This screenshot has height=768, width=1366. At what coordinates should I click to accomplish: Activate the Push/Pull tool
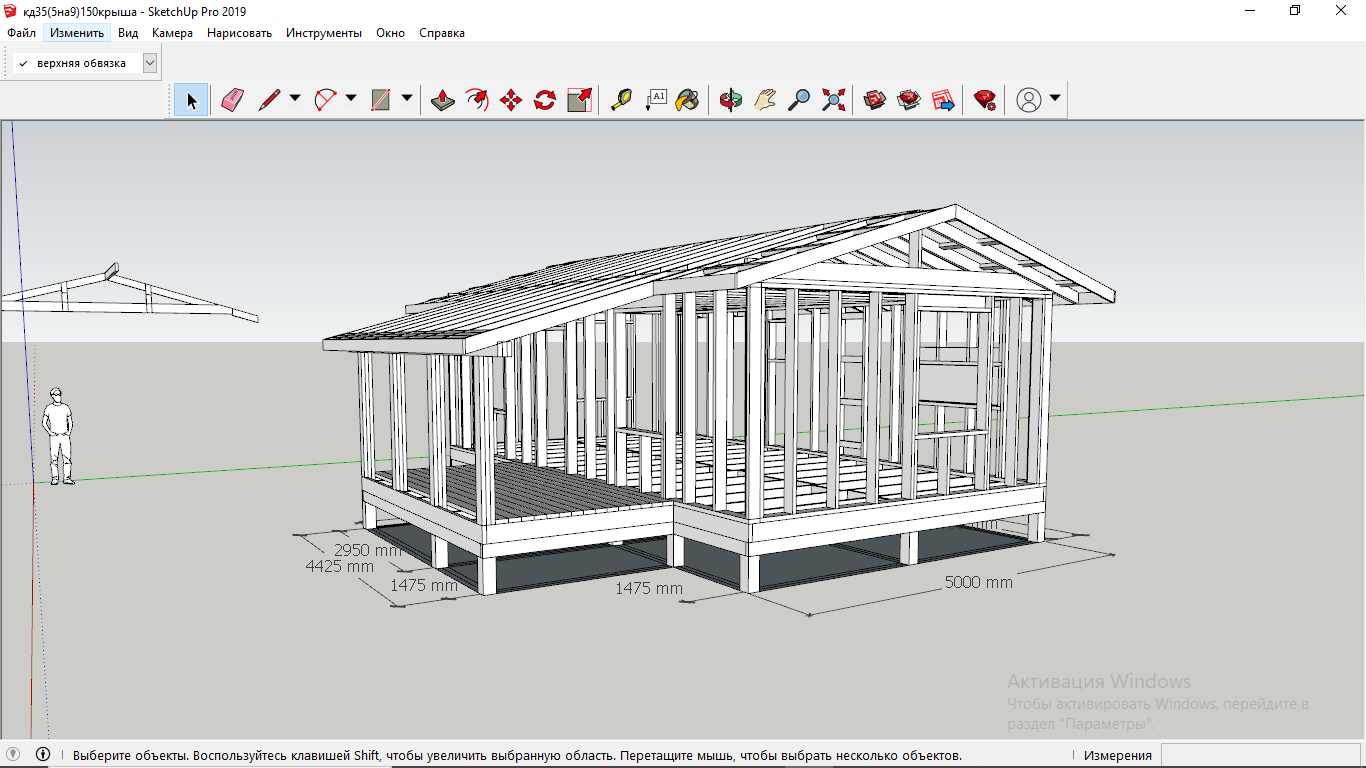click(x=443, y=99)
